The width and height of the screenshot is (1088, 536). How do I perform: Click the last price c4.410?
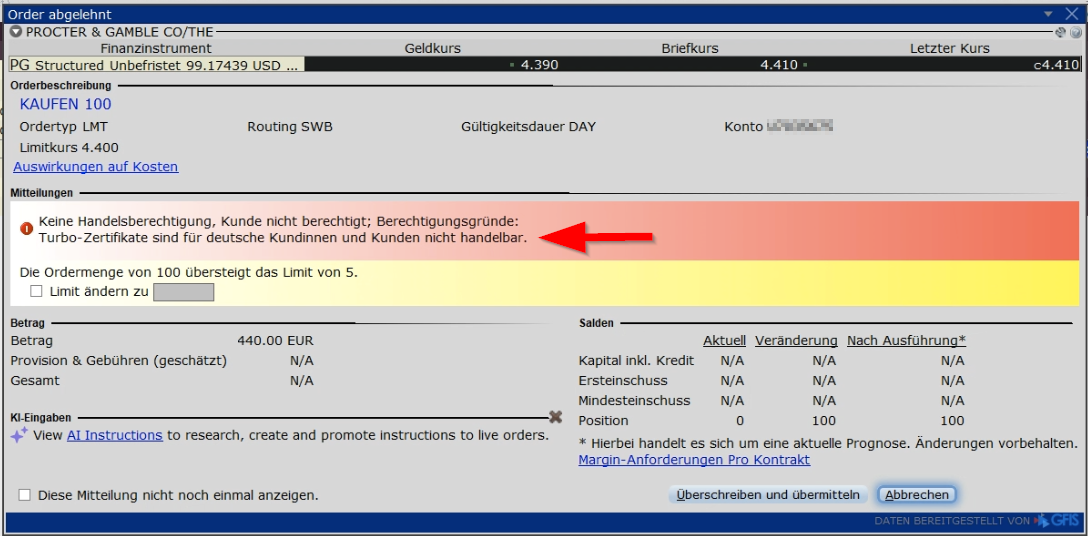[1056, 65]
